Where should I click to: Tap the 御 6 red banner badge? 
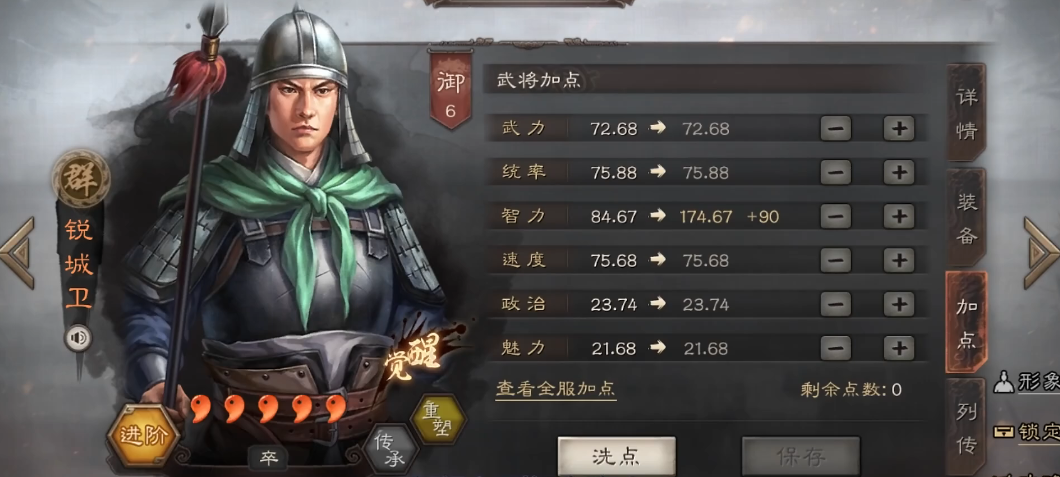point(451,91)
